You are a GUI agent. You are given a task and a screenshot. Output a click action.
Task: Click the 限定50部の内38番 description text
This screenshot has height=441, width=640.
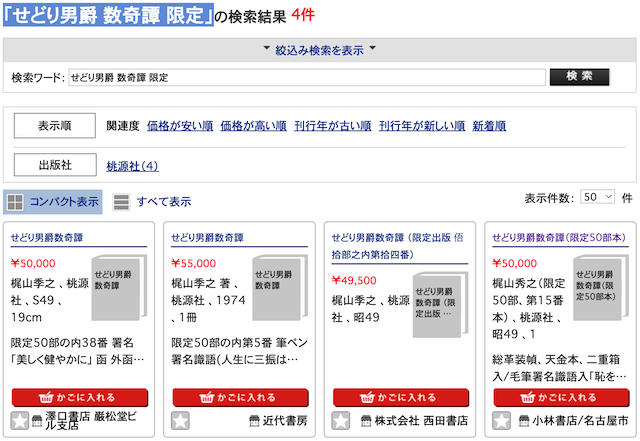pos(78,351)
